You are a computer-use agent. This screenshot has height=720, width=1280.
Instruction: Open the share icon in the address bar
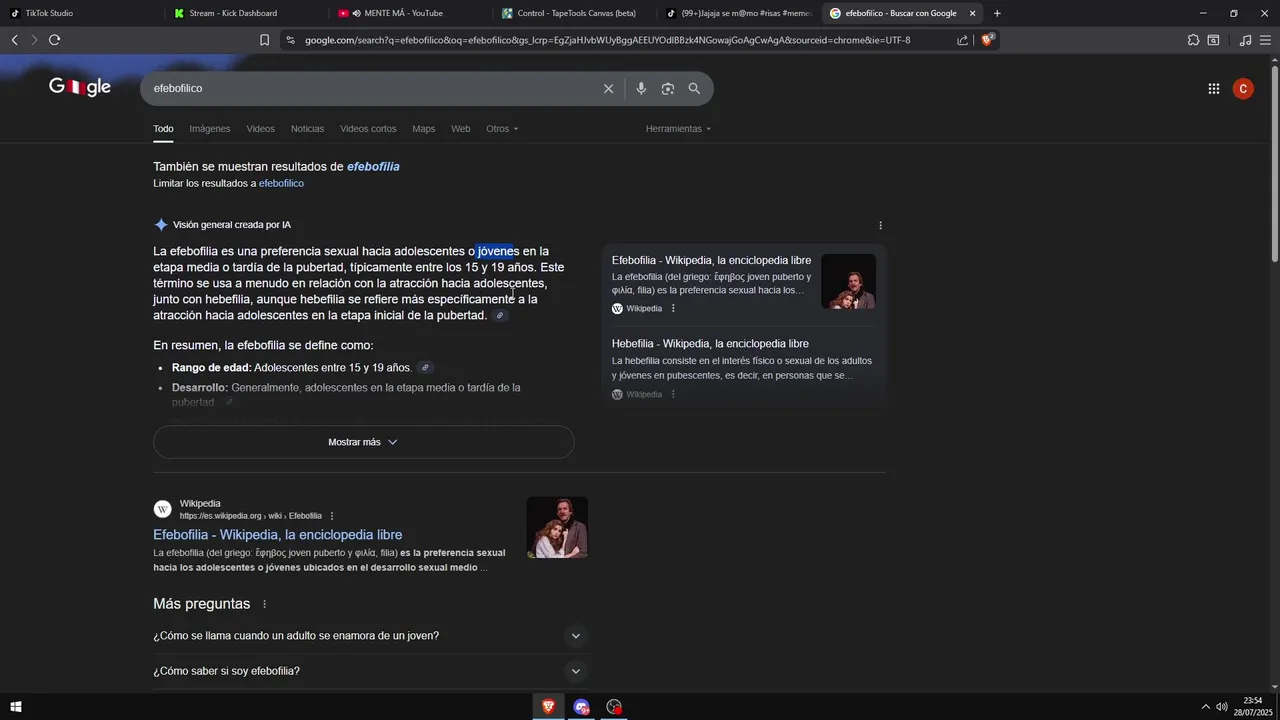tap(962, 40)
